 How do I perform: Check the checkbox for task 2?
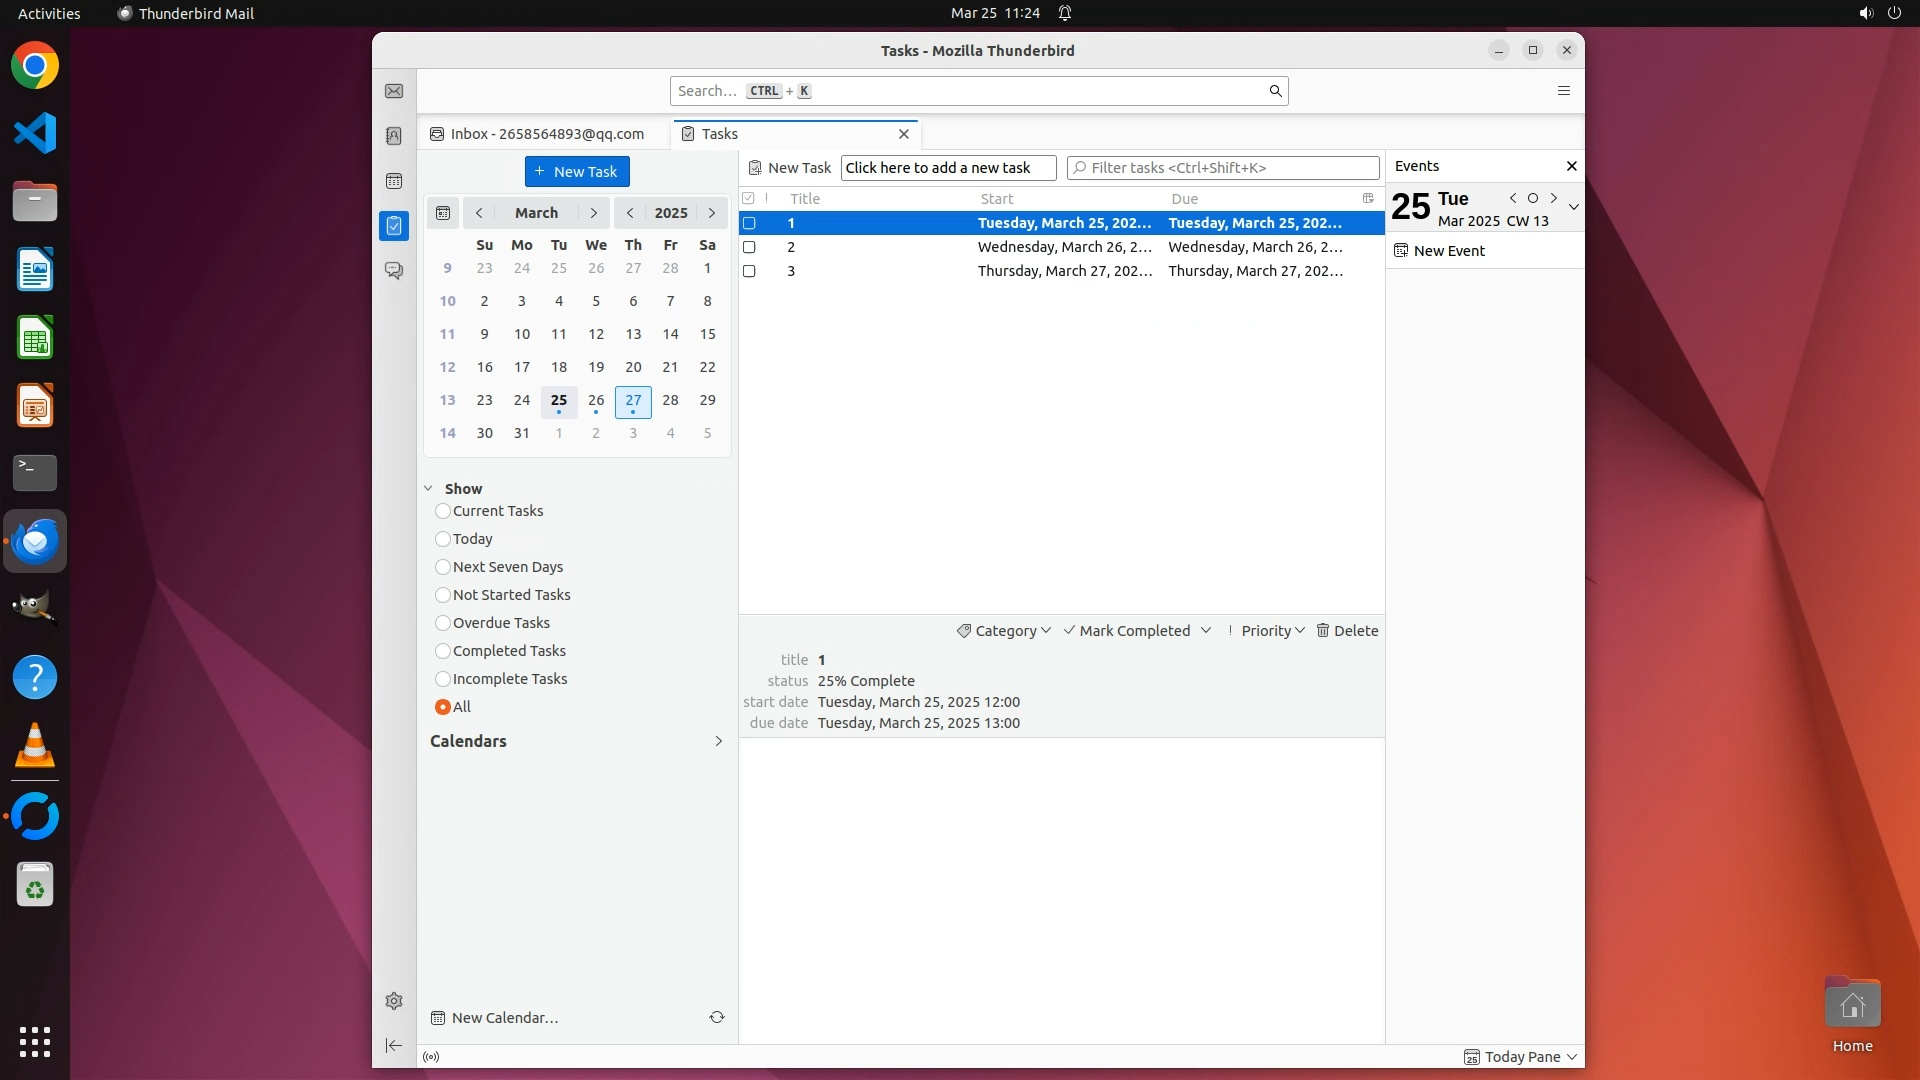pyautogui.click(x=749, y=247)
